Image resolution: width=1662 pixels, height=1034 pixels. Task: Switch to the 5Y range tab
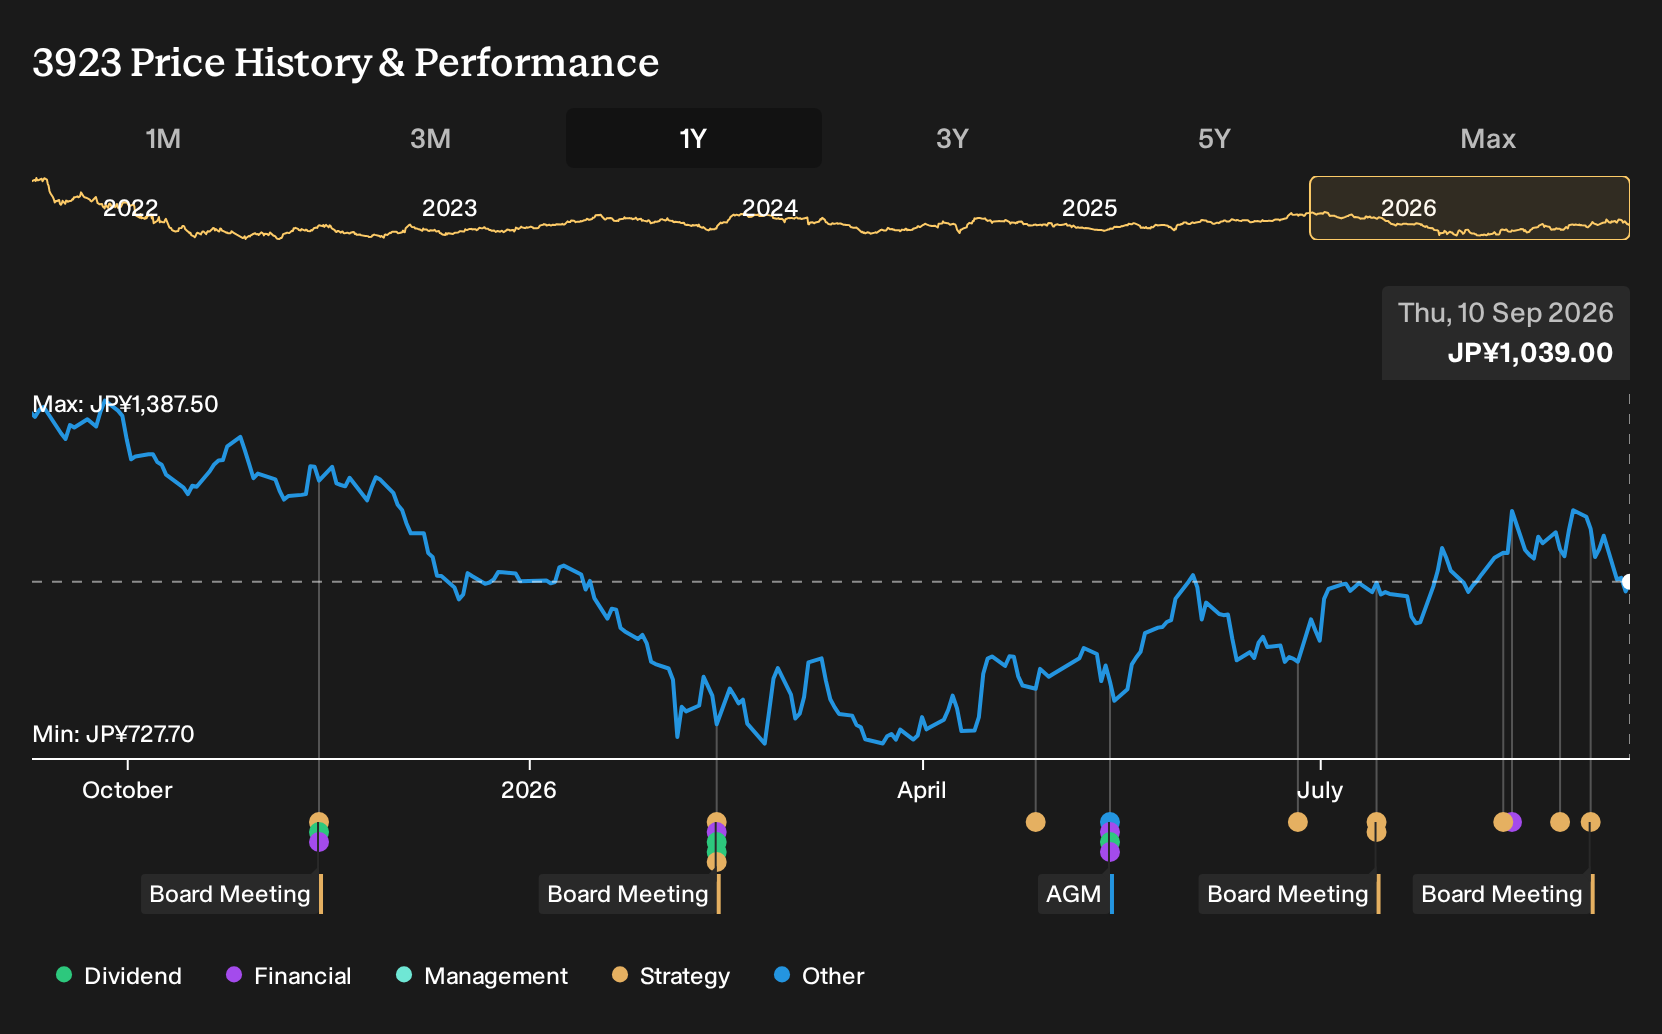pos(1214,138)
